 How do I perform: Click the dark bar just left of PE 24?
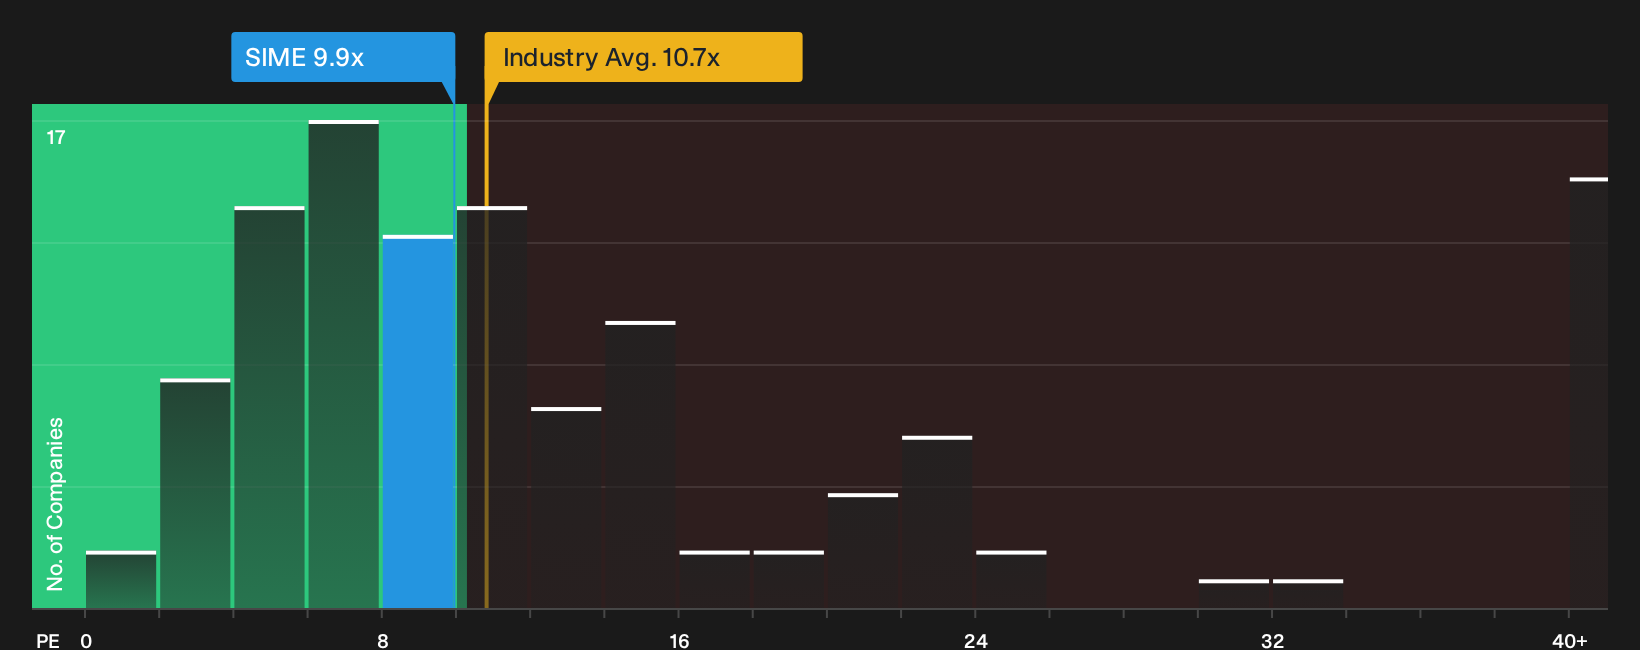coord(937,522)
